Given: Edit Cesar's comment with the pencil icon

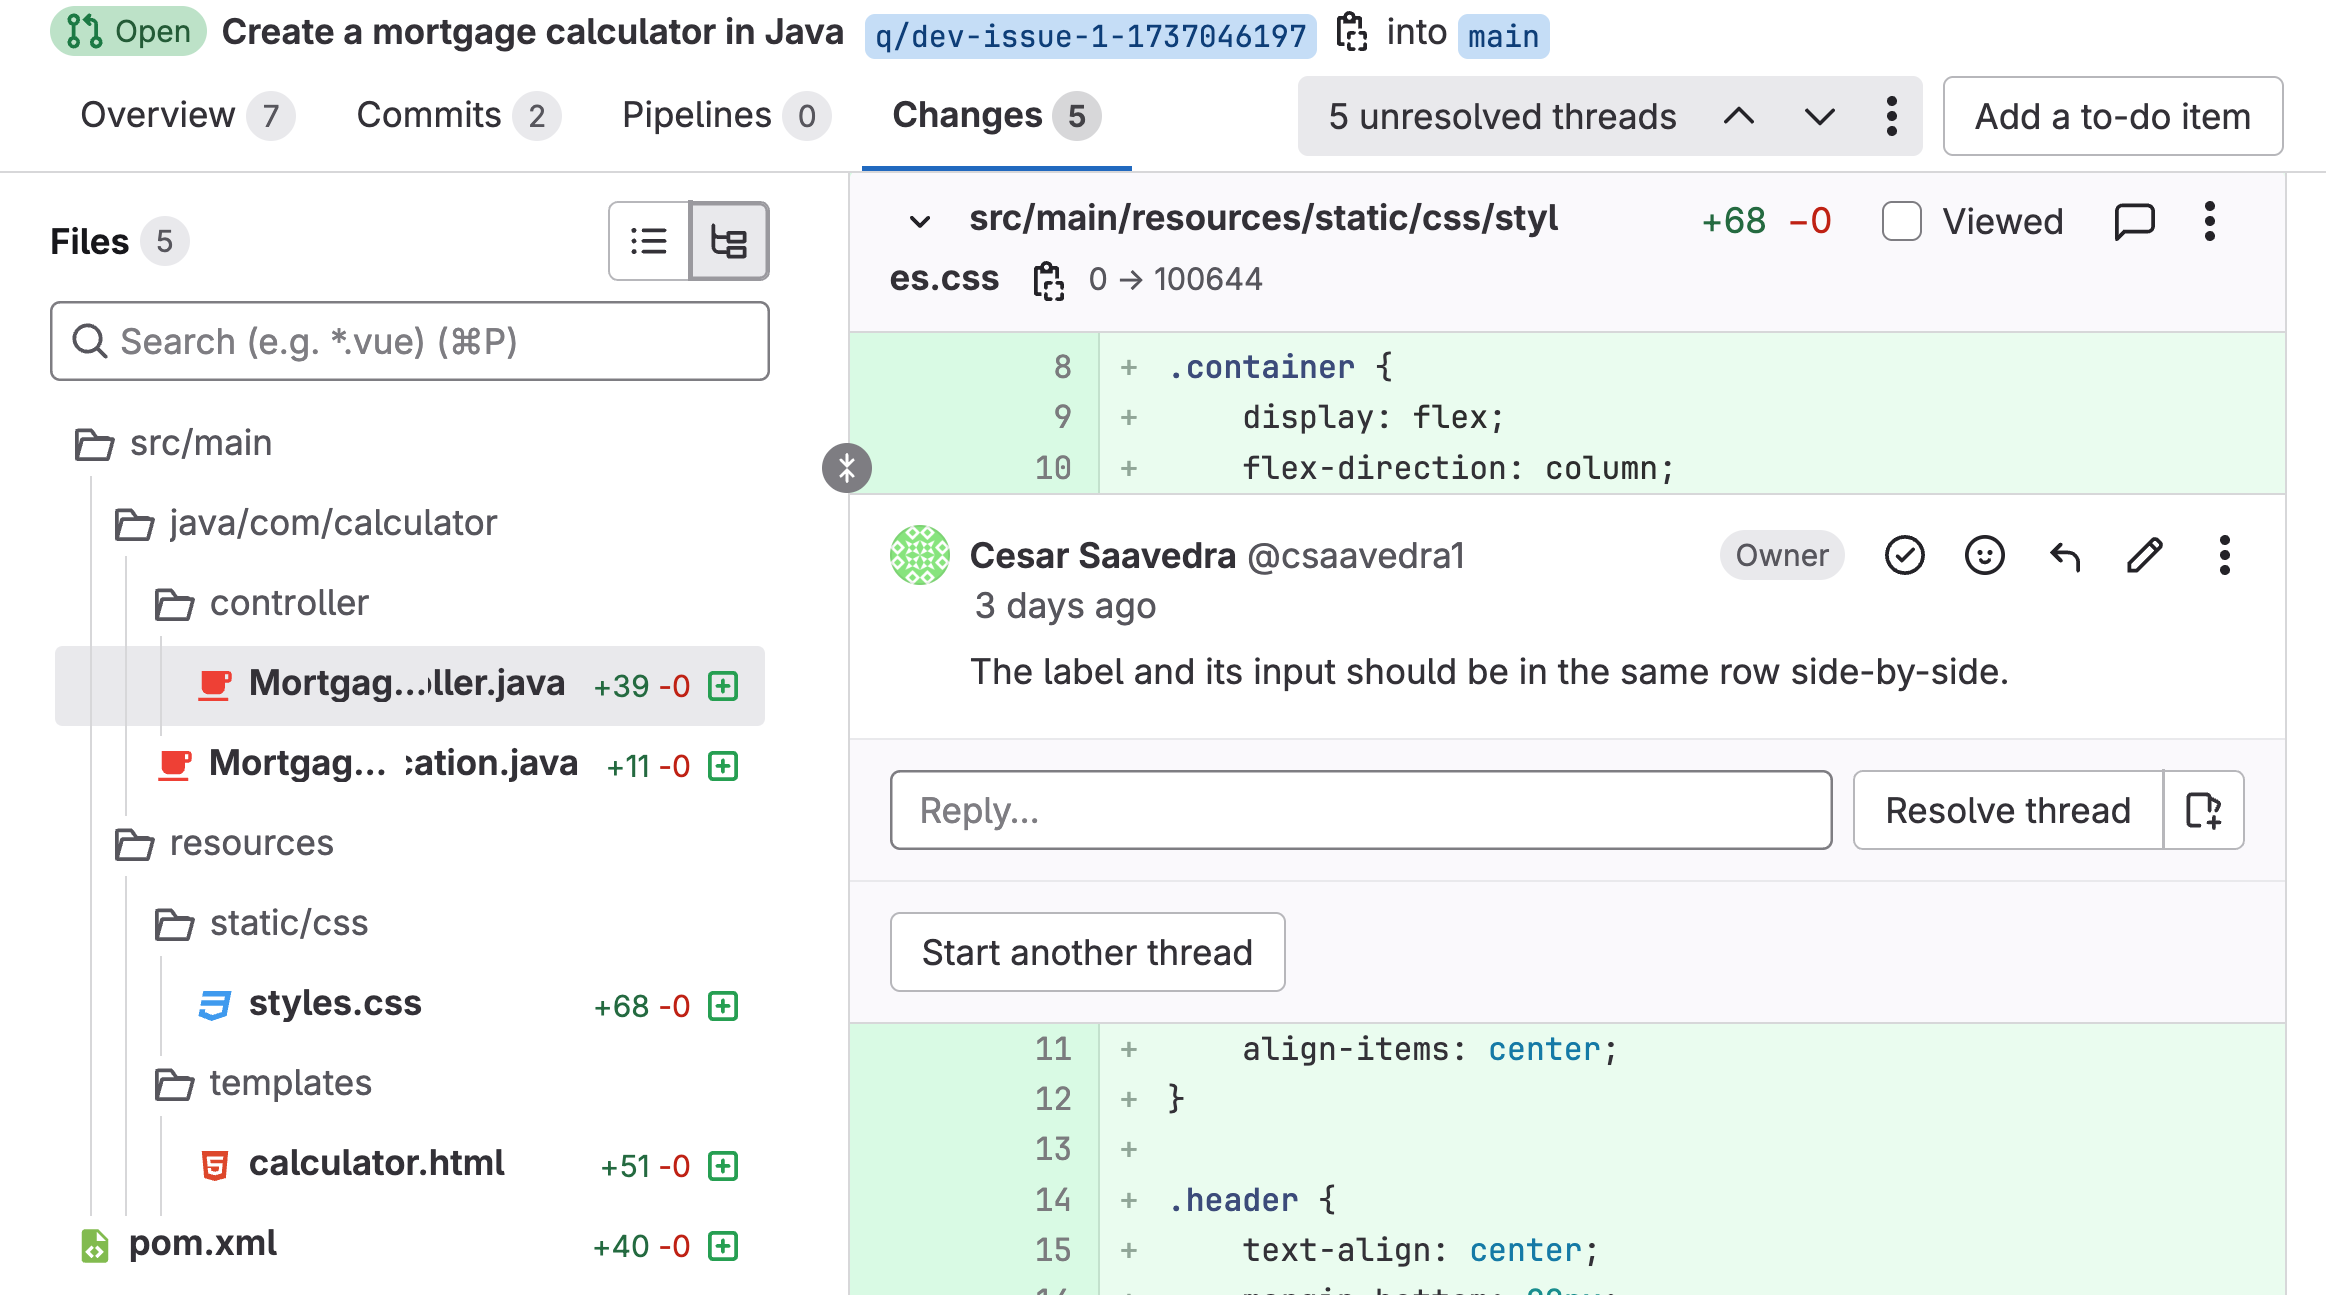Looking at the screenshot, I should [2144, 556].
